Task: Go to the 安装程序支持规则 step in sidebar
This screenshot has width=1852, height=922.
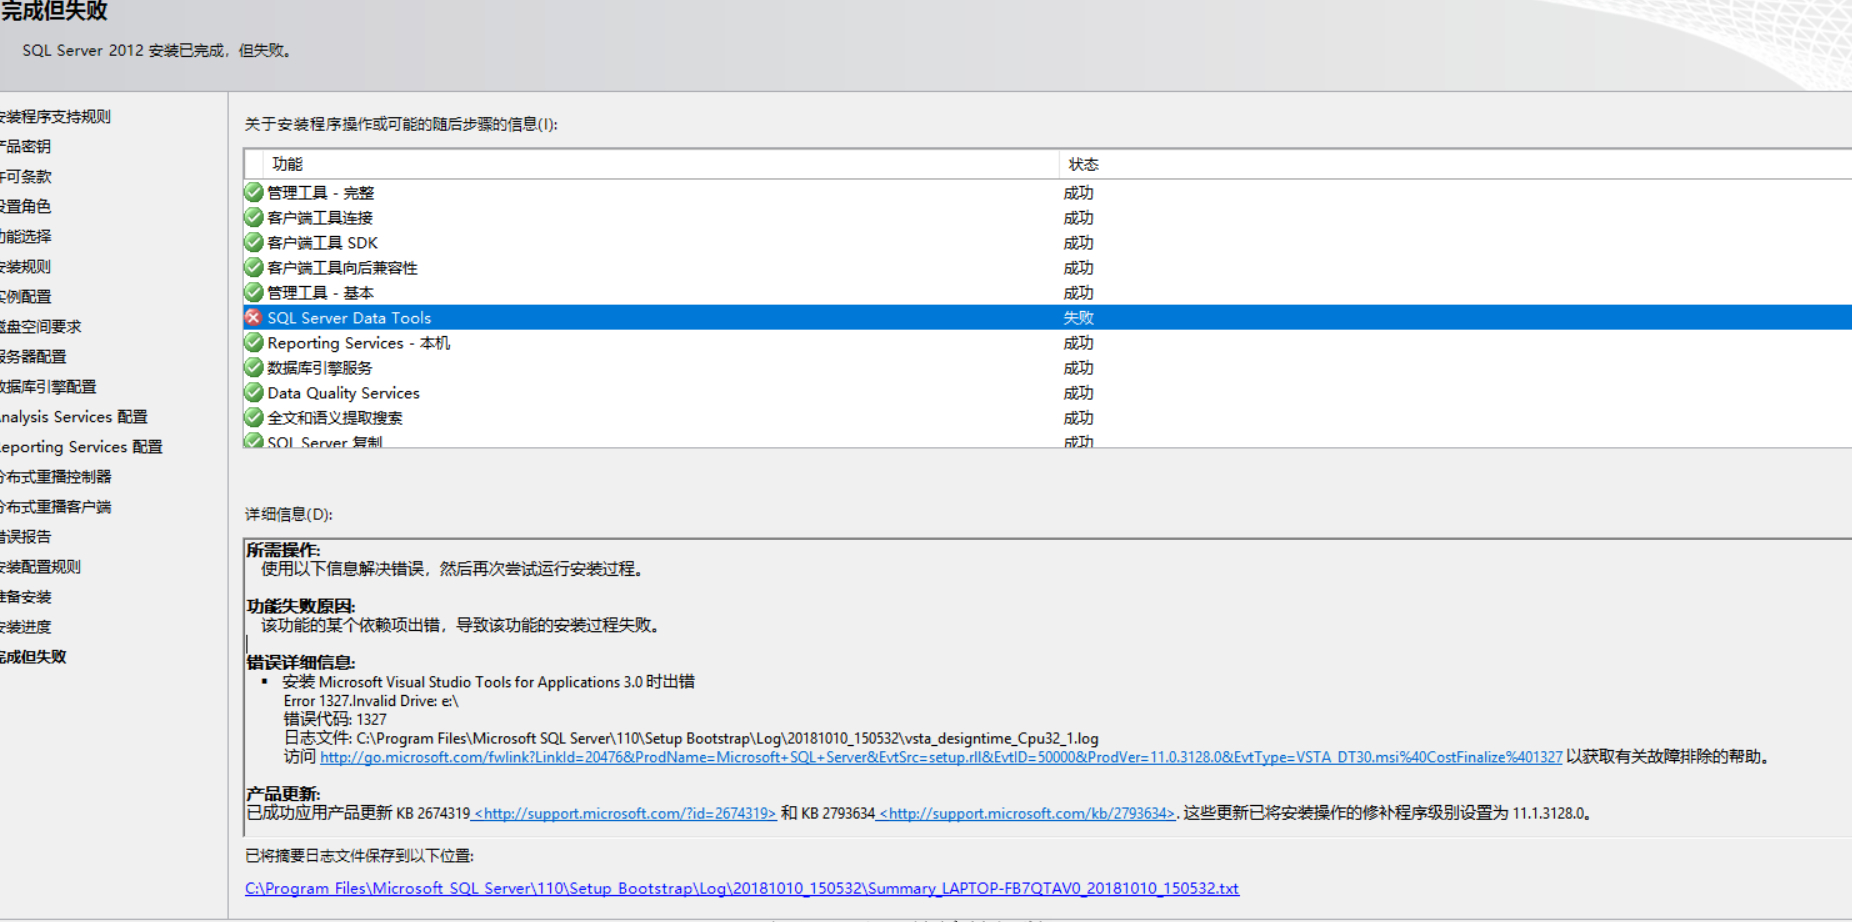Action: pos(55,117)
